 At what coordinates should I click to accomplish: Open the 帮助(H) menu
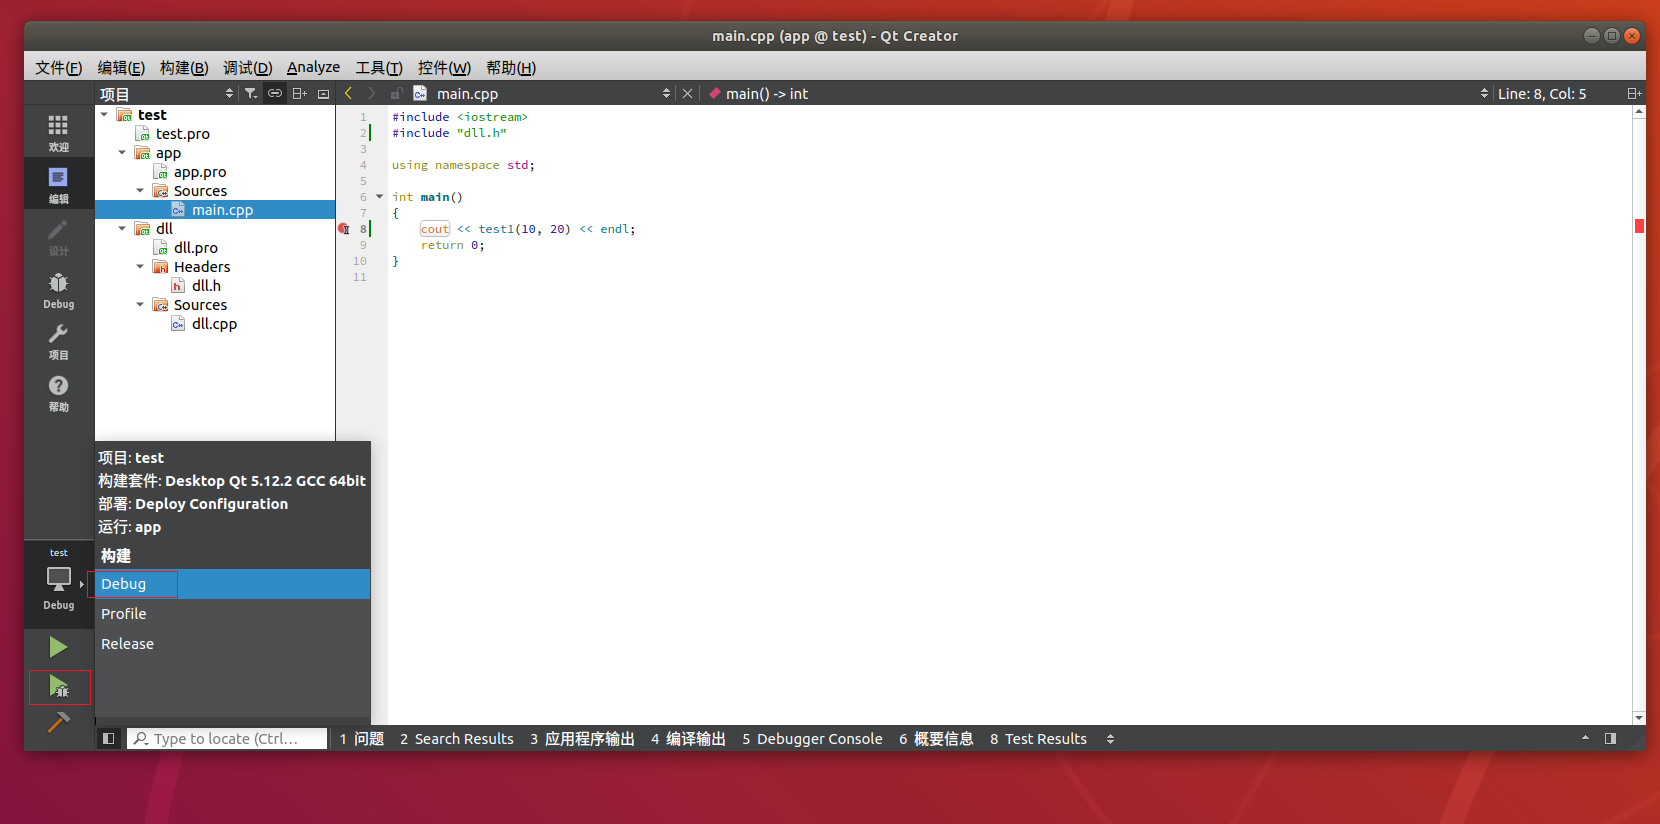(511, 68)
